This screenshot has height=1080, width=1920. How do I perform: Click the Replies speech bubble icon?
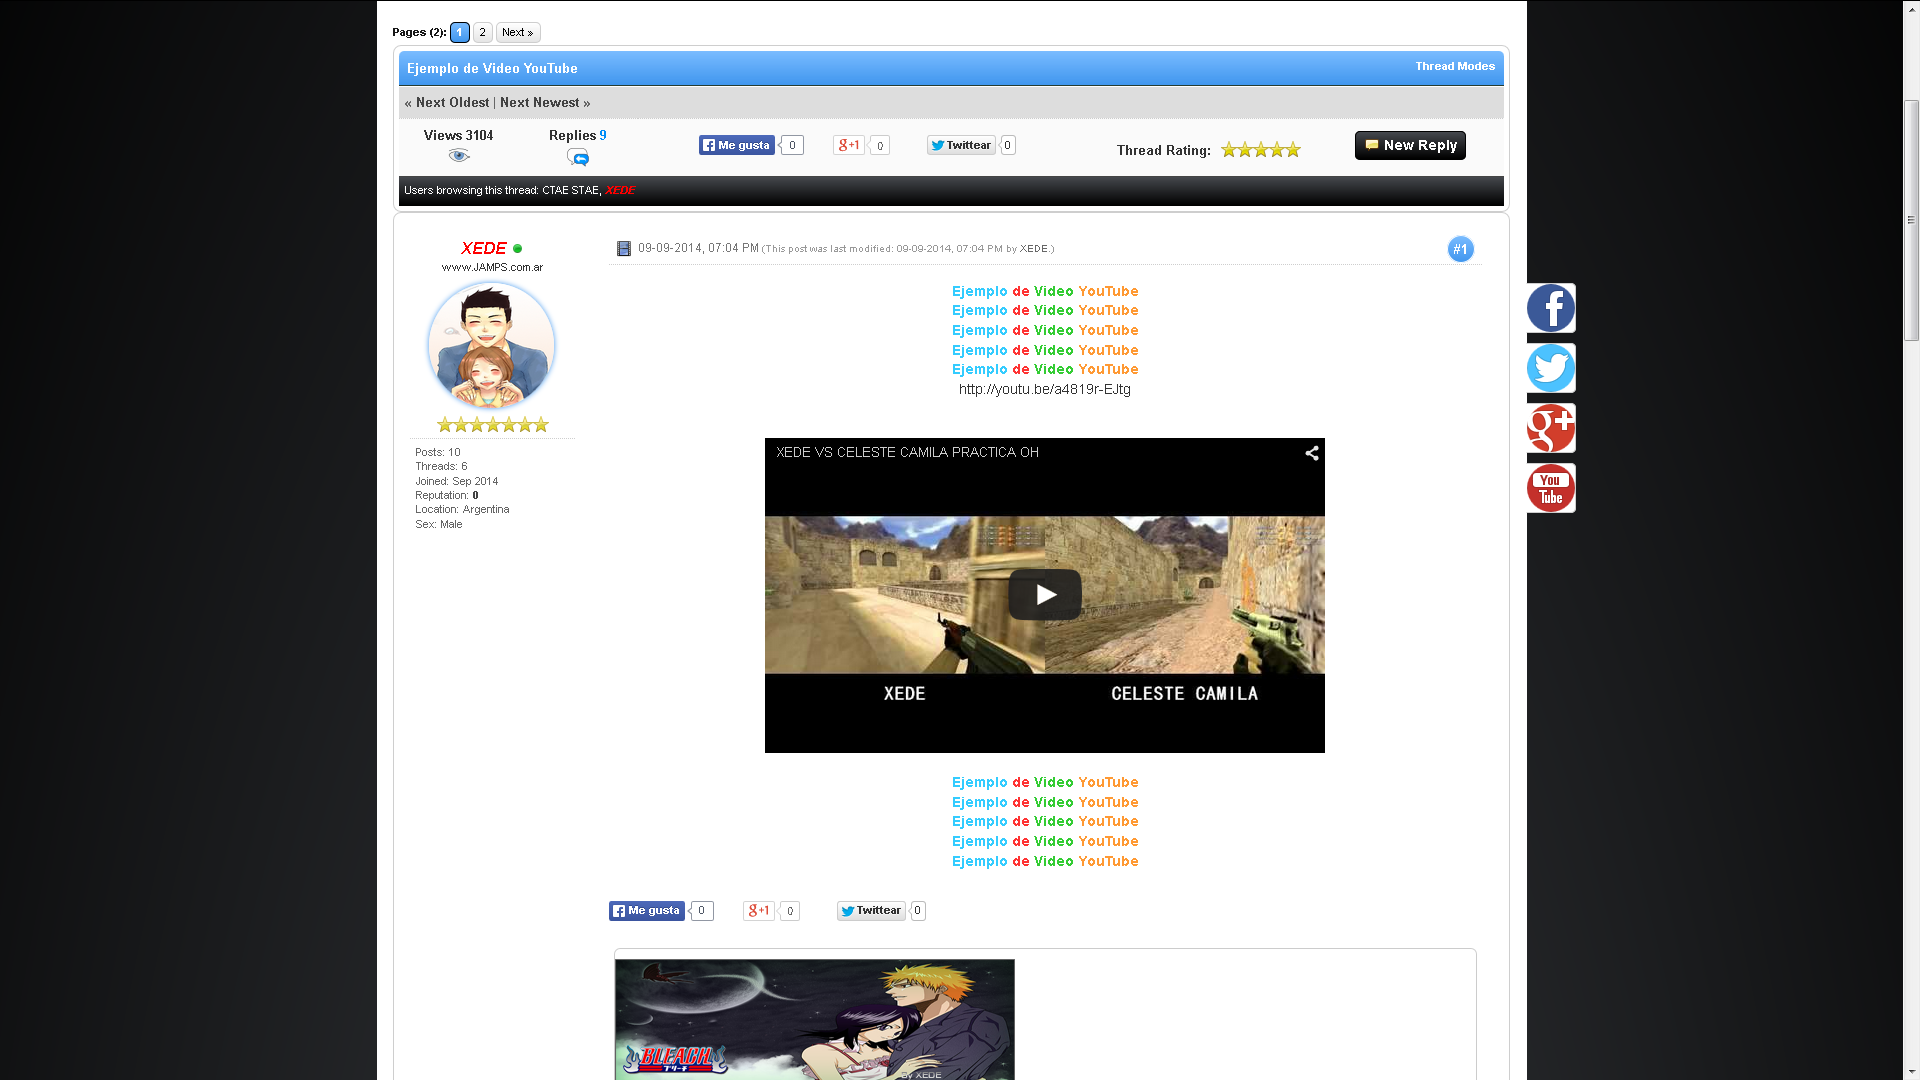pos(577,157)
